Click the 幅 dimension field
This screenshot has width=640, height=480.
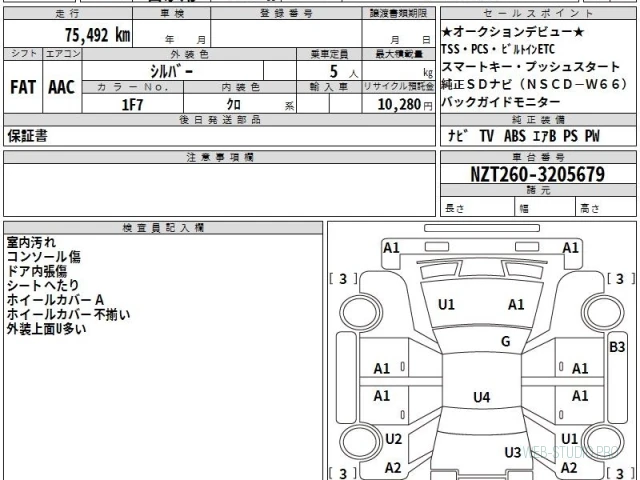pyautogui.click(x=545, y=207)
